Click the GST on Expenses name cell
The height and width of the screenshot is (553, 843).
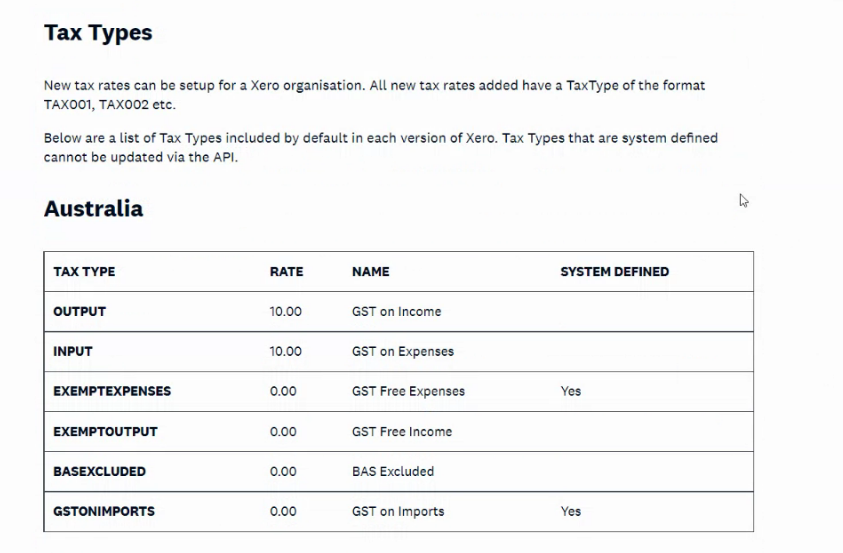403,351
